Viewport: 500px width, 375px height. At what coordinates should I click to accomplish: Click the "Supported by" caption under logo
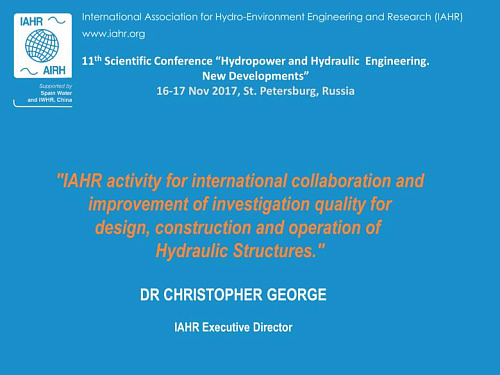click(56, 86)
